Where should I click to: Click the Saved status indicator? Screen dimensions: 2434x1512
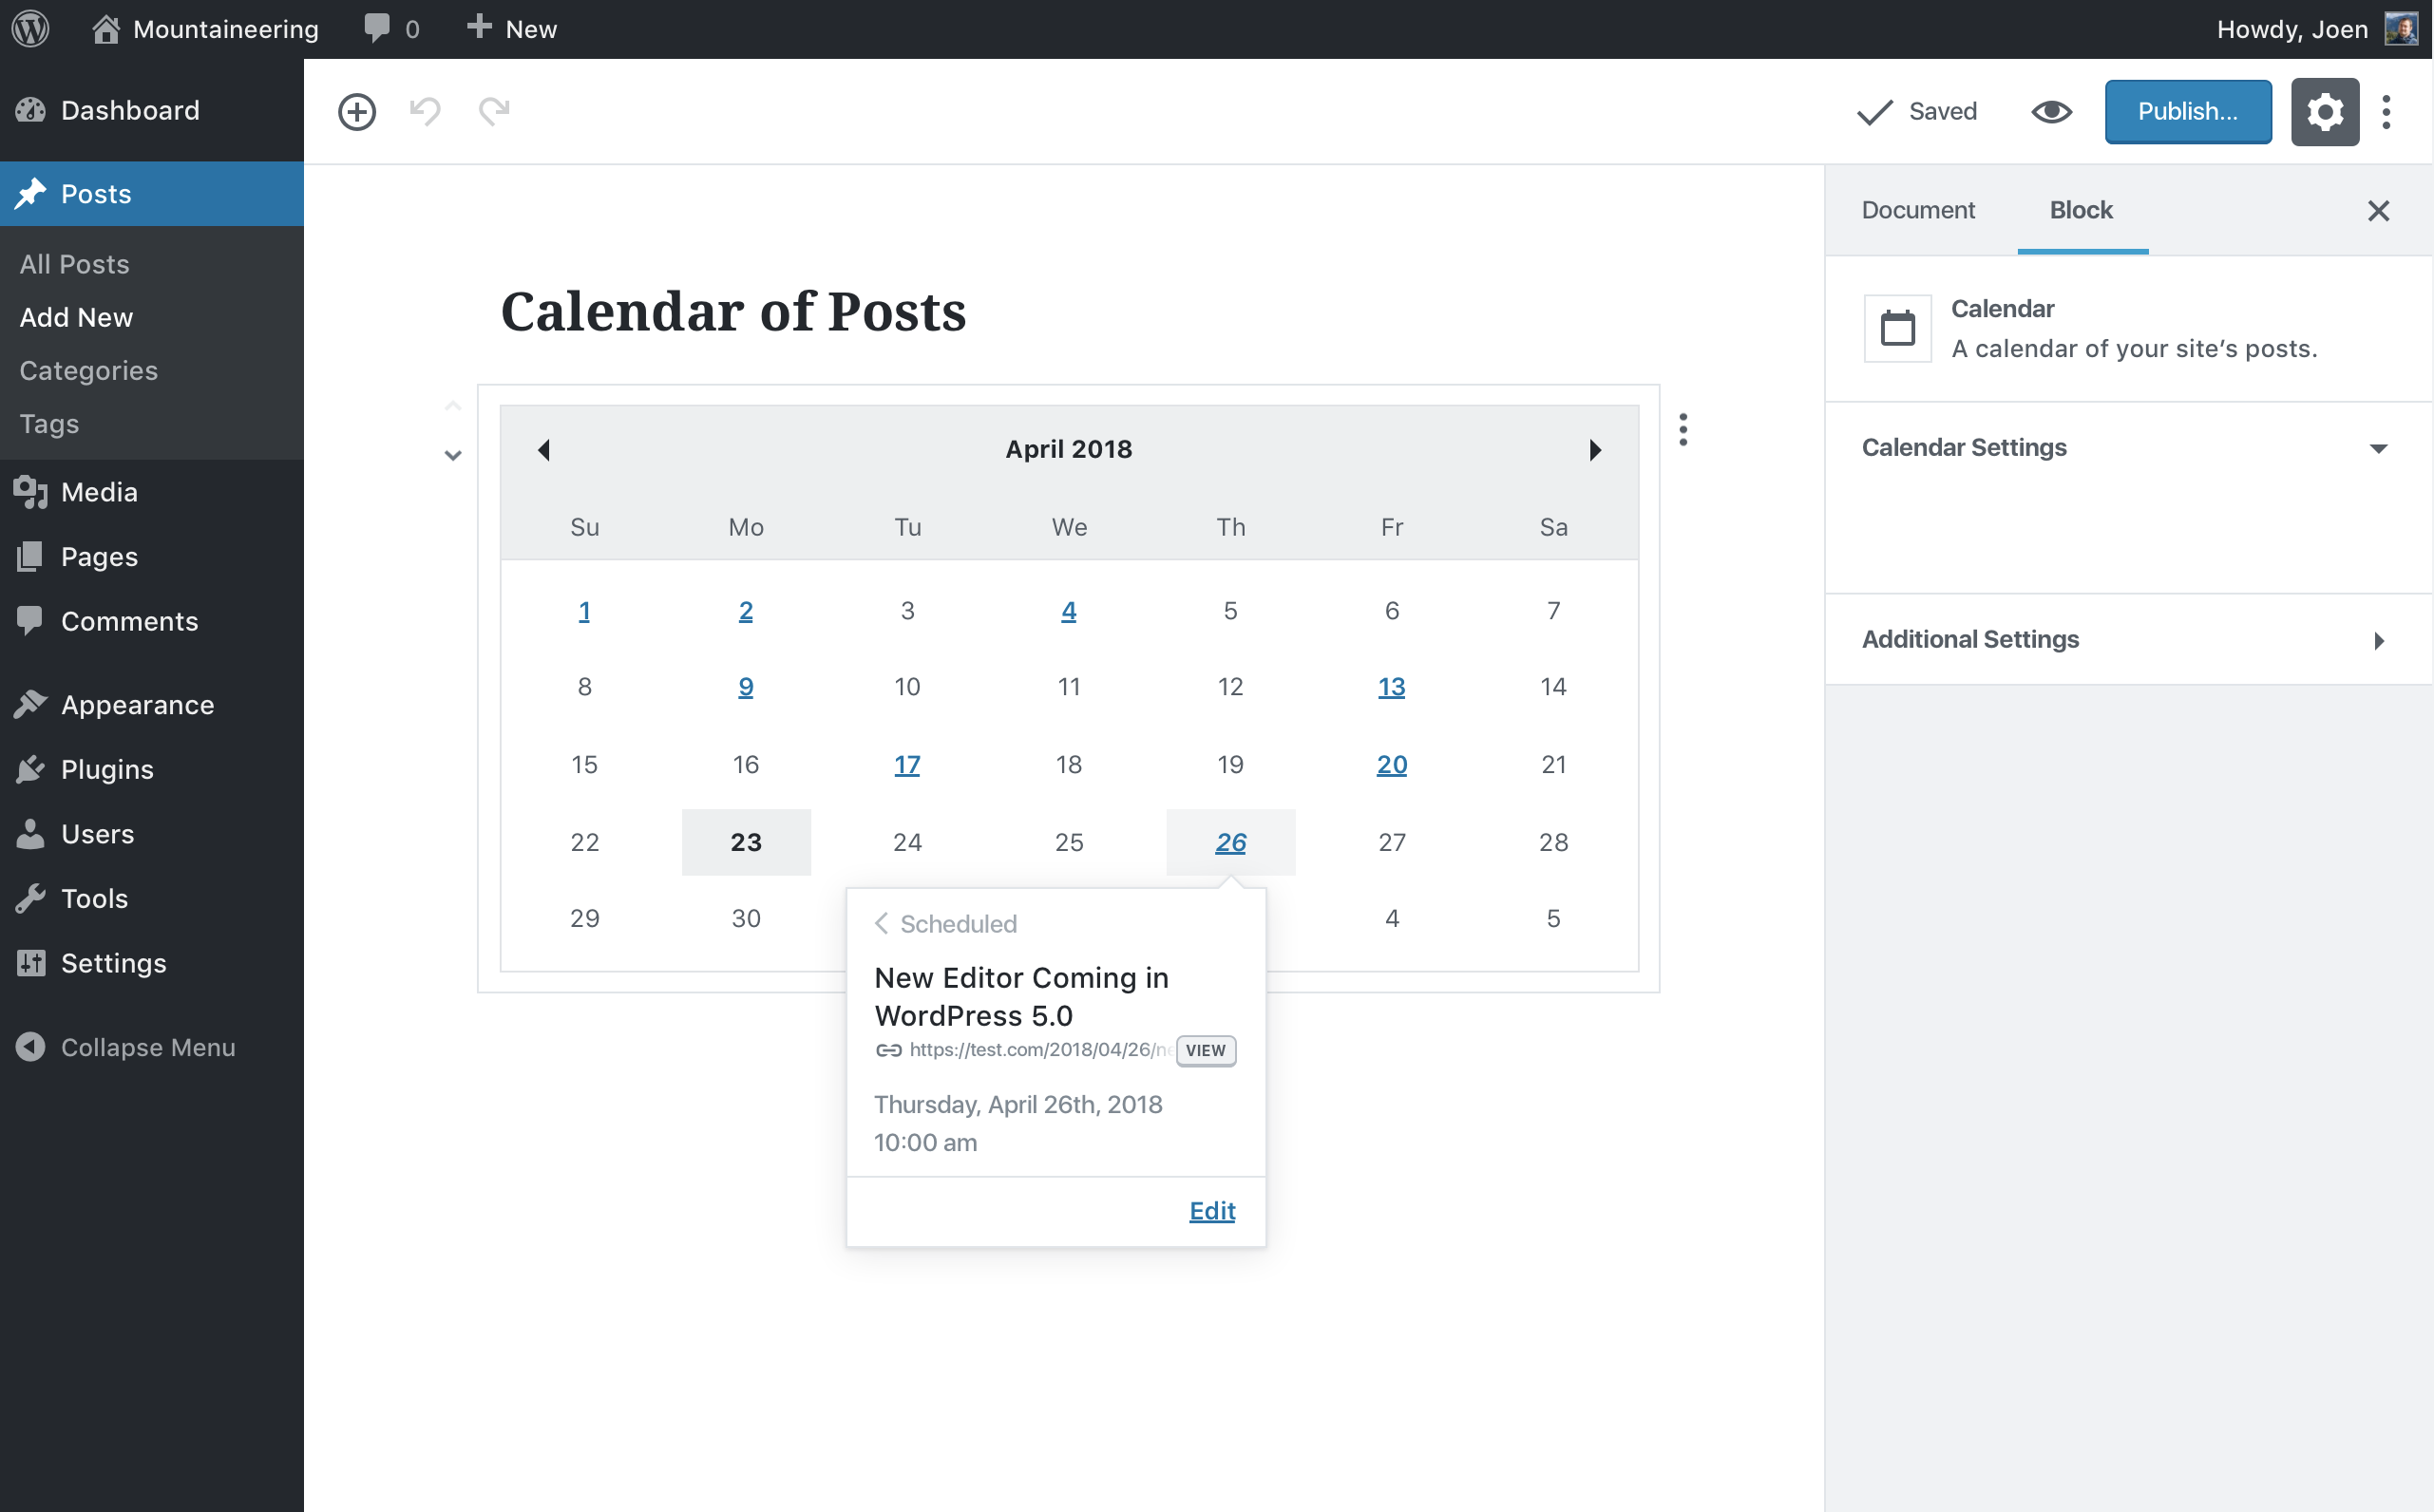click(x=1917, y=111)
